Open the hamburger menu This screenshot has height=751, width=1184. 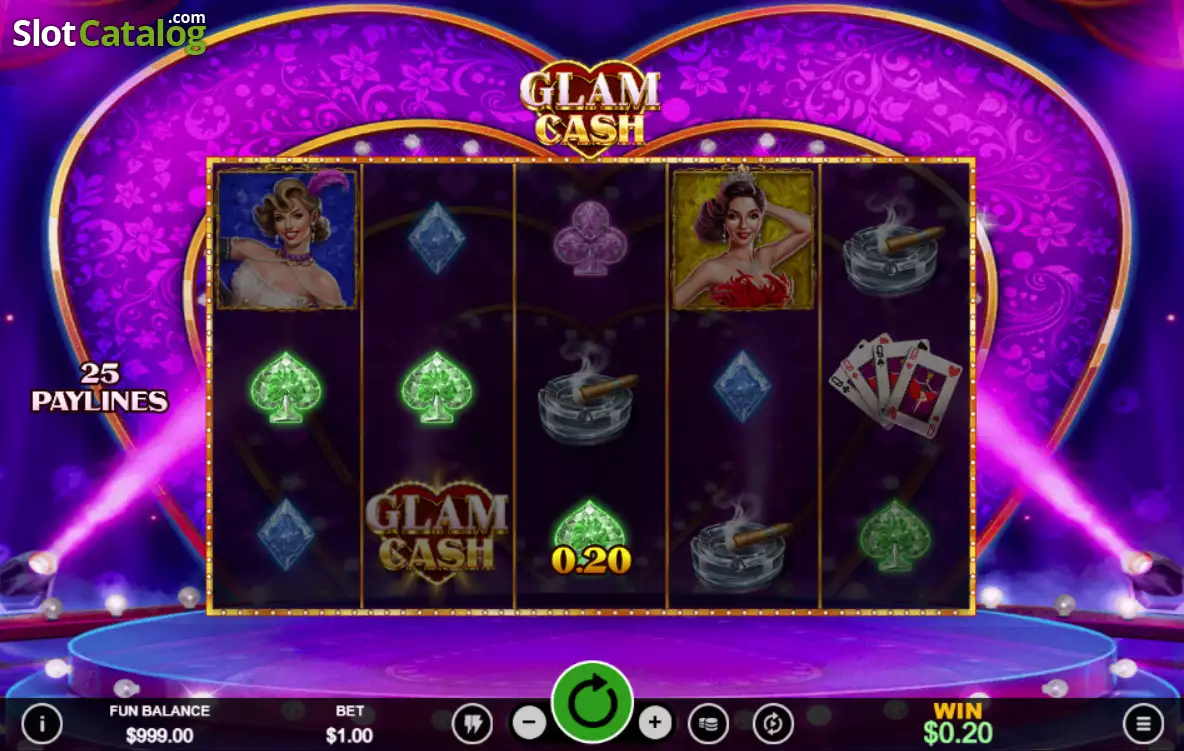[1143, 724]
